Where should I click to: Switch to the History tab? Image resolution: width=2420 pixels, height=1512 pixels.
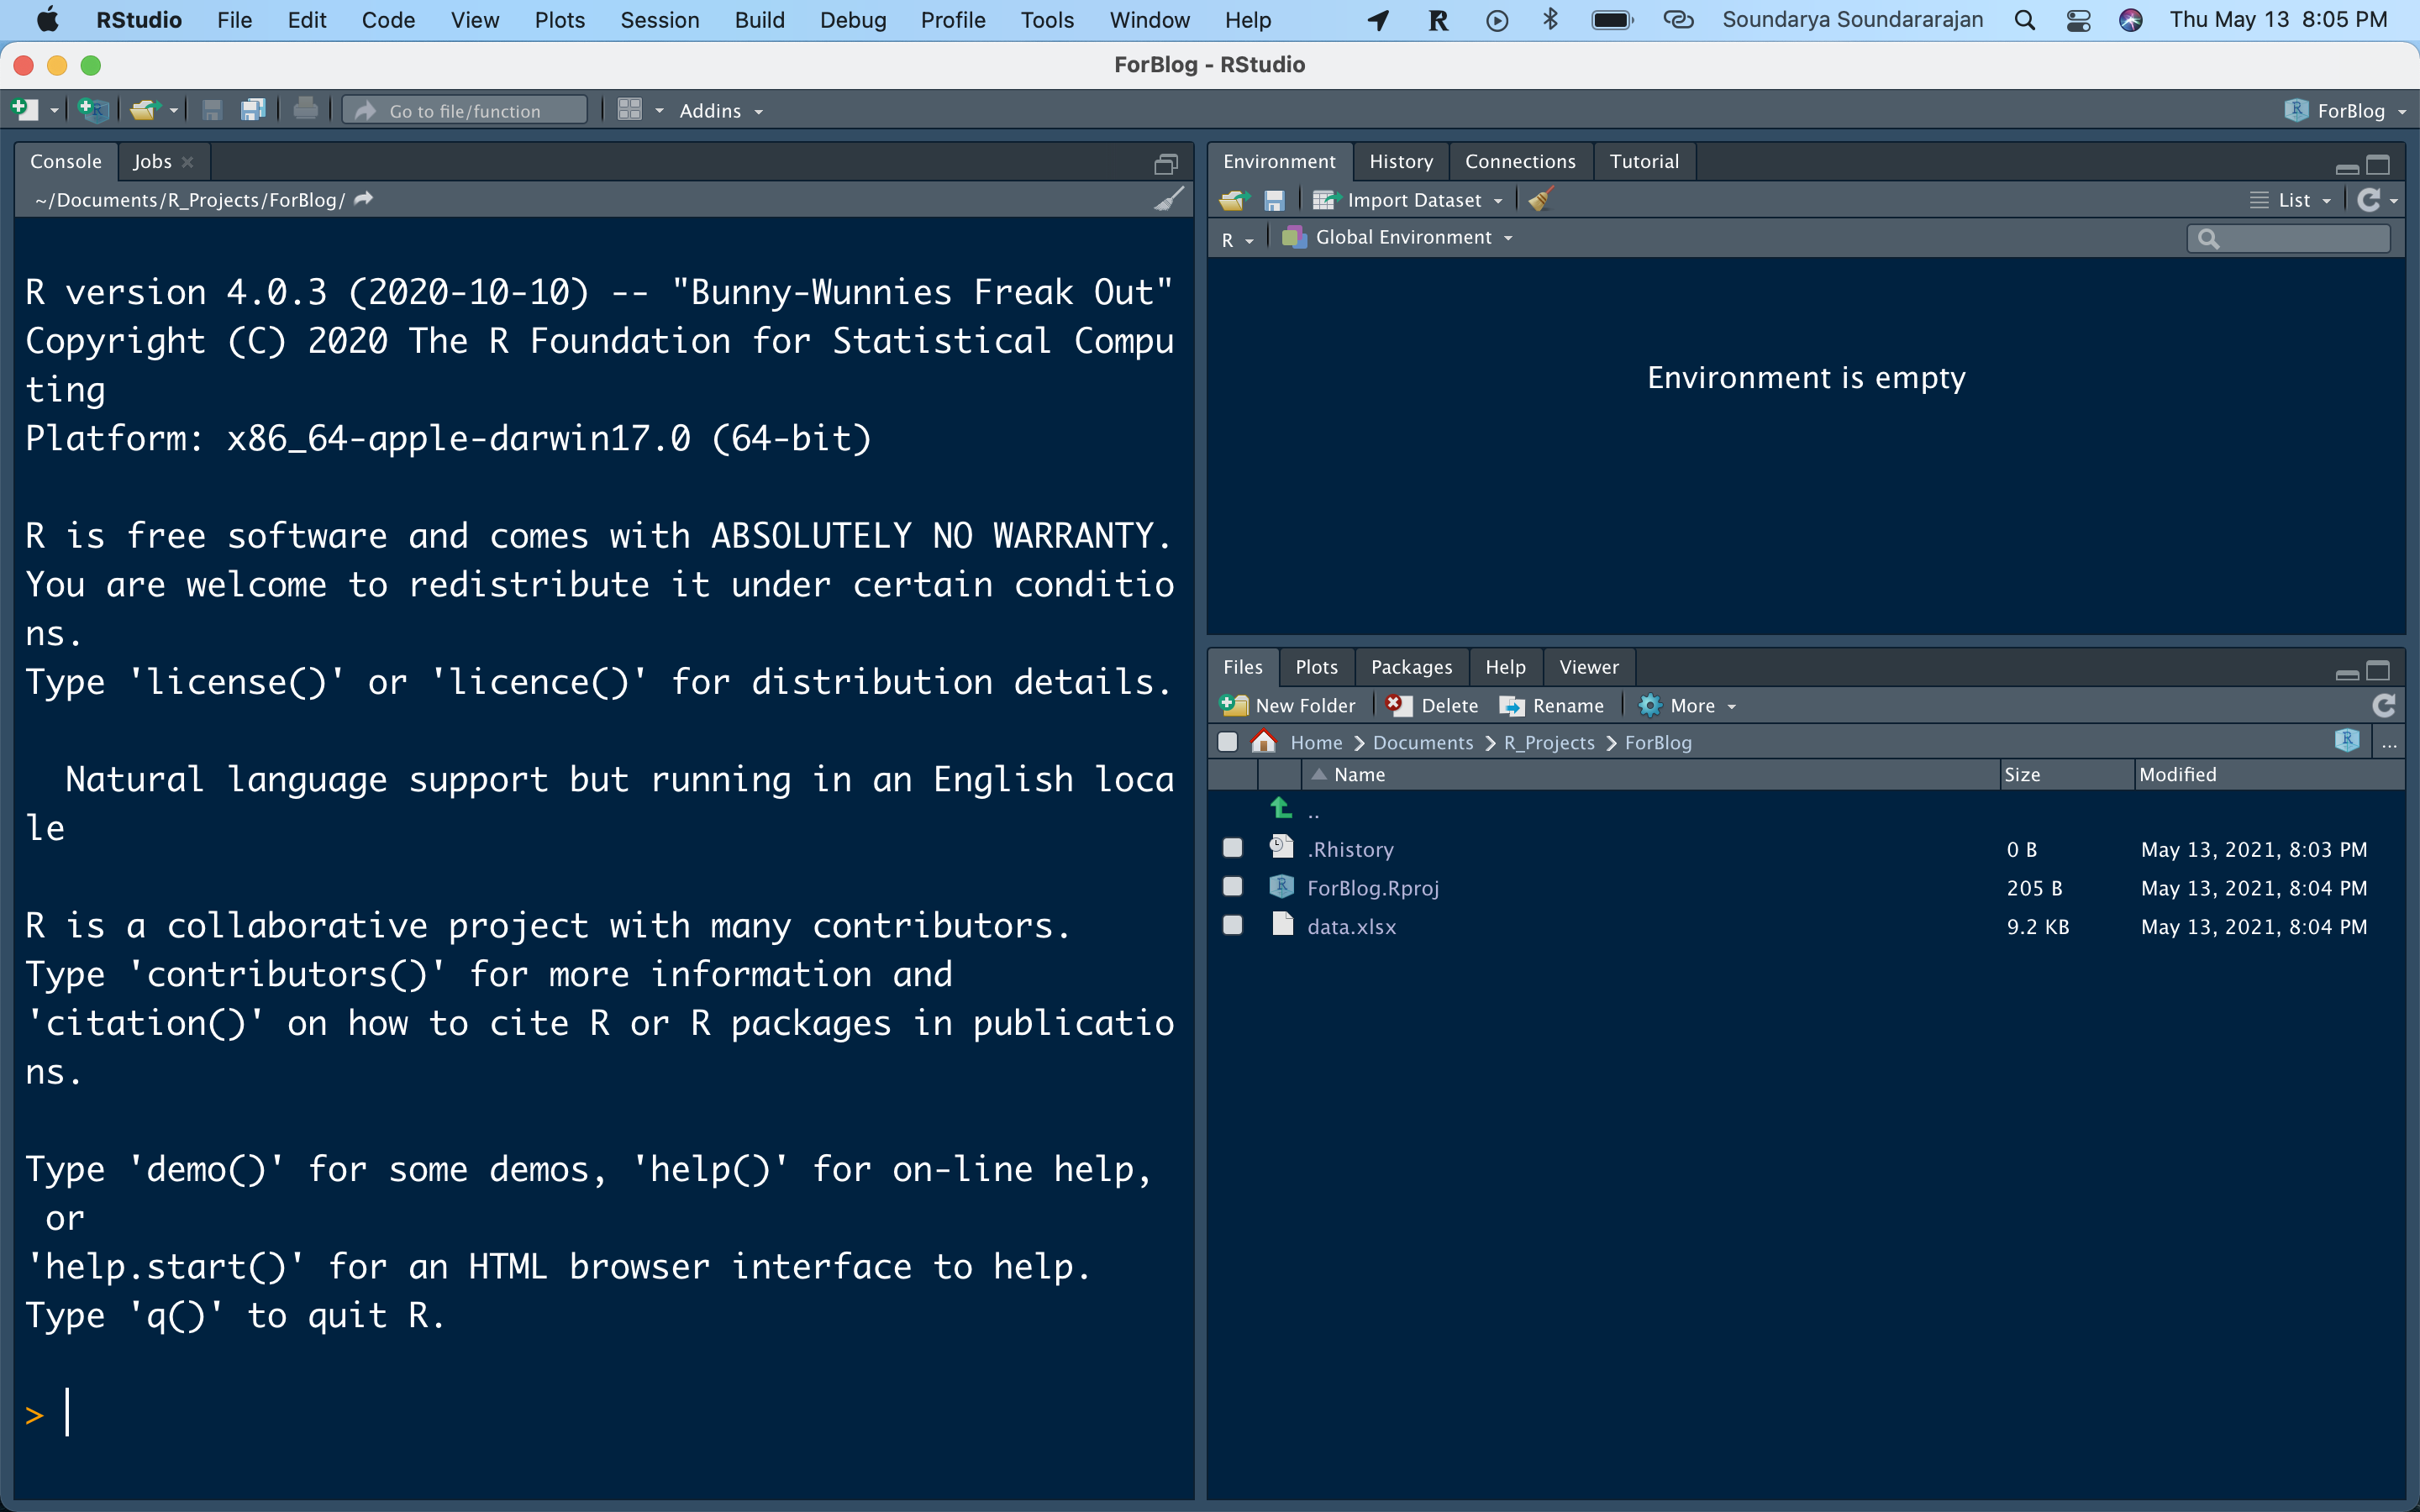(1401, 159)
